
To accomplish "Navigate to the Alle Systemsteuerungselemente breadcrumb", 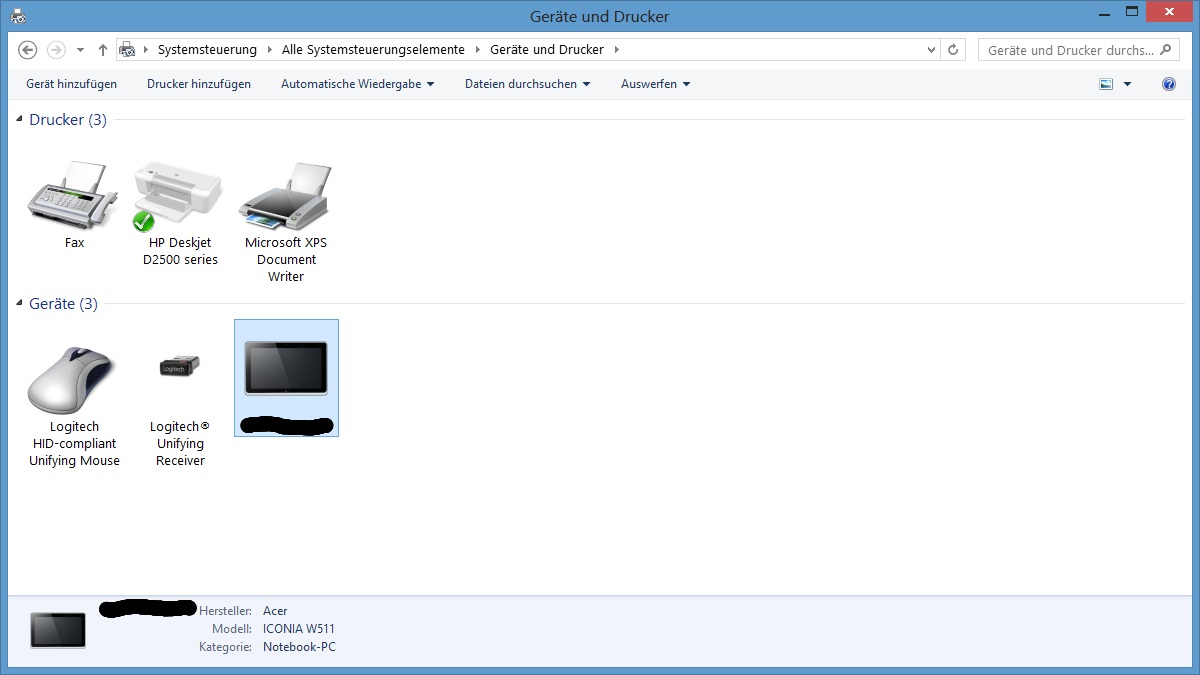I will (x=373, y=50).
